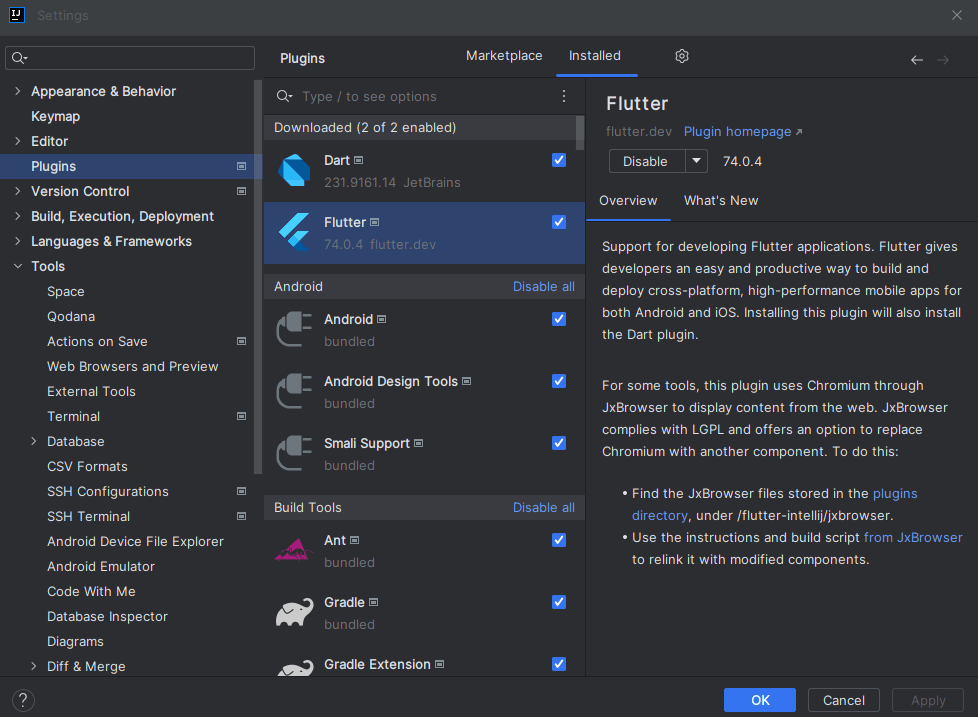Collapse the Tools section
The image size is (978, 717).
[18, 266]
